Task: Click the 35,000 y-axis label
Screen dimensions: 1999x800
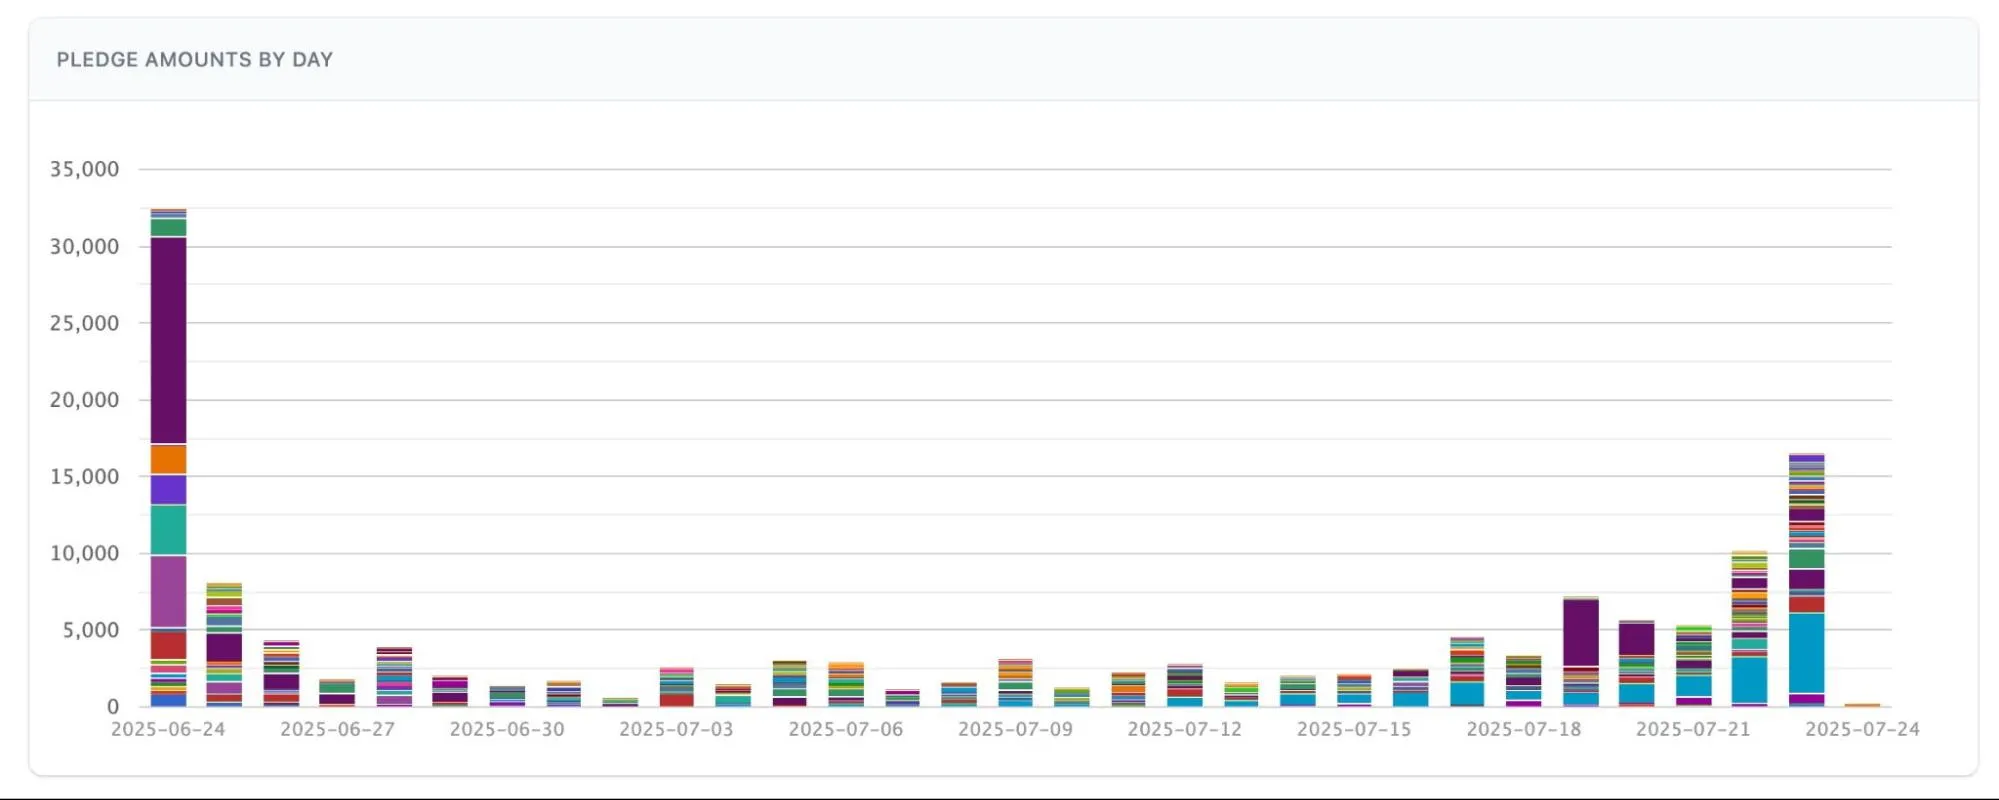Action: click(85, 169)
